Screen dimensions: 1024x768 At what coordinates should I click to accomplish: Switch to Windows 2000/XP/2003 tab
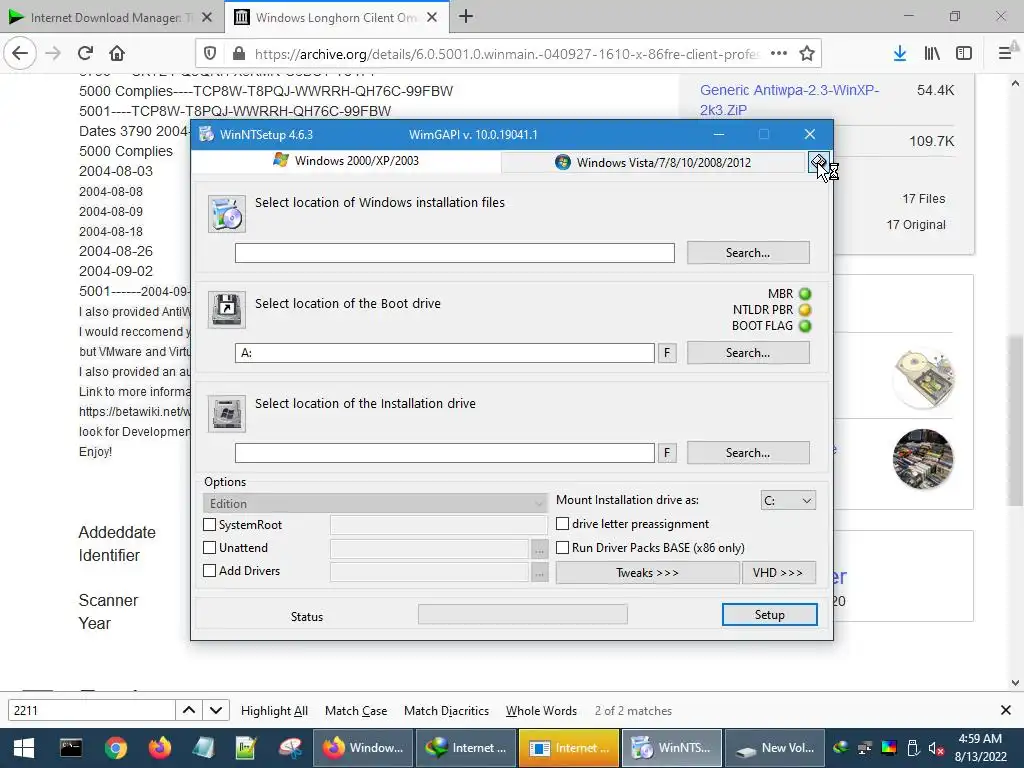coord(346,161)
